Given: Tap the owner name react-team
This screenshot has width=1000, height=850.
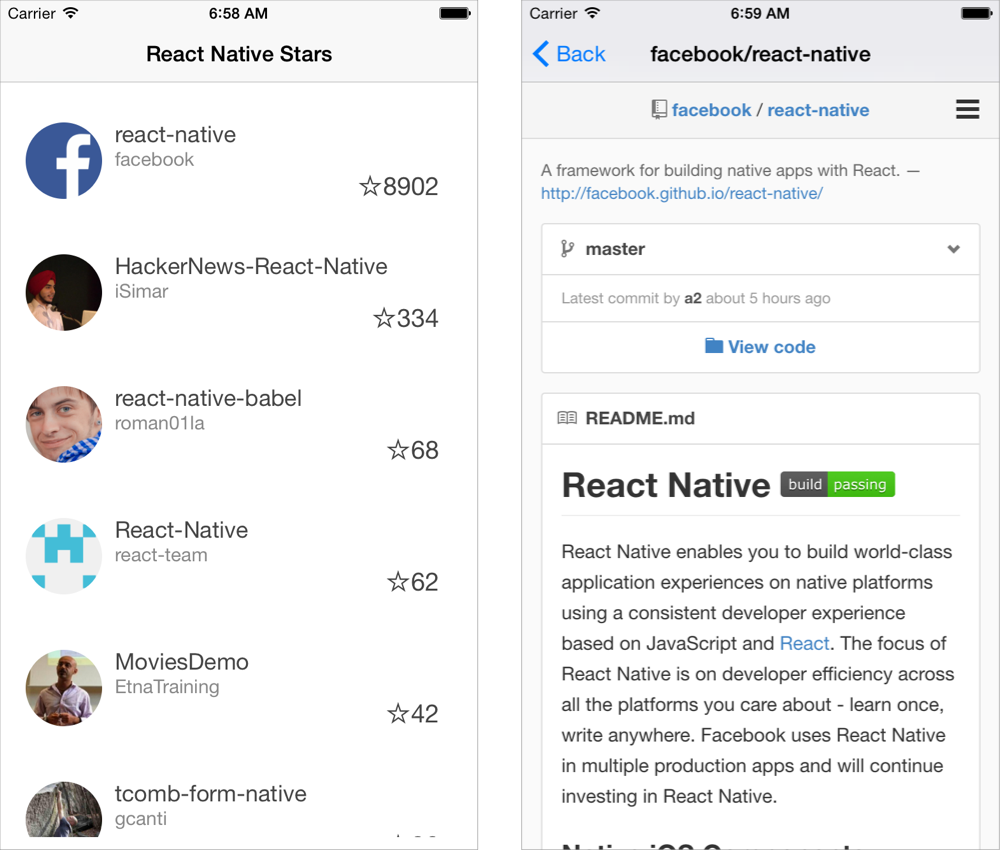Looking at the screenshot, I should tap(161, 555).
